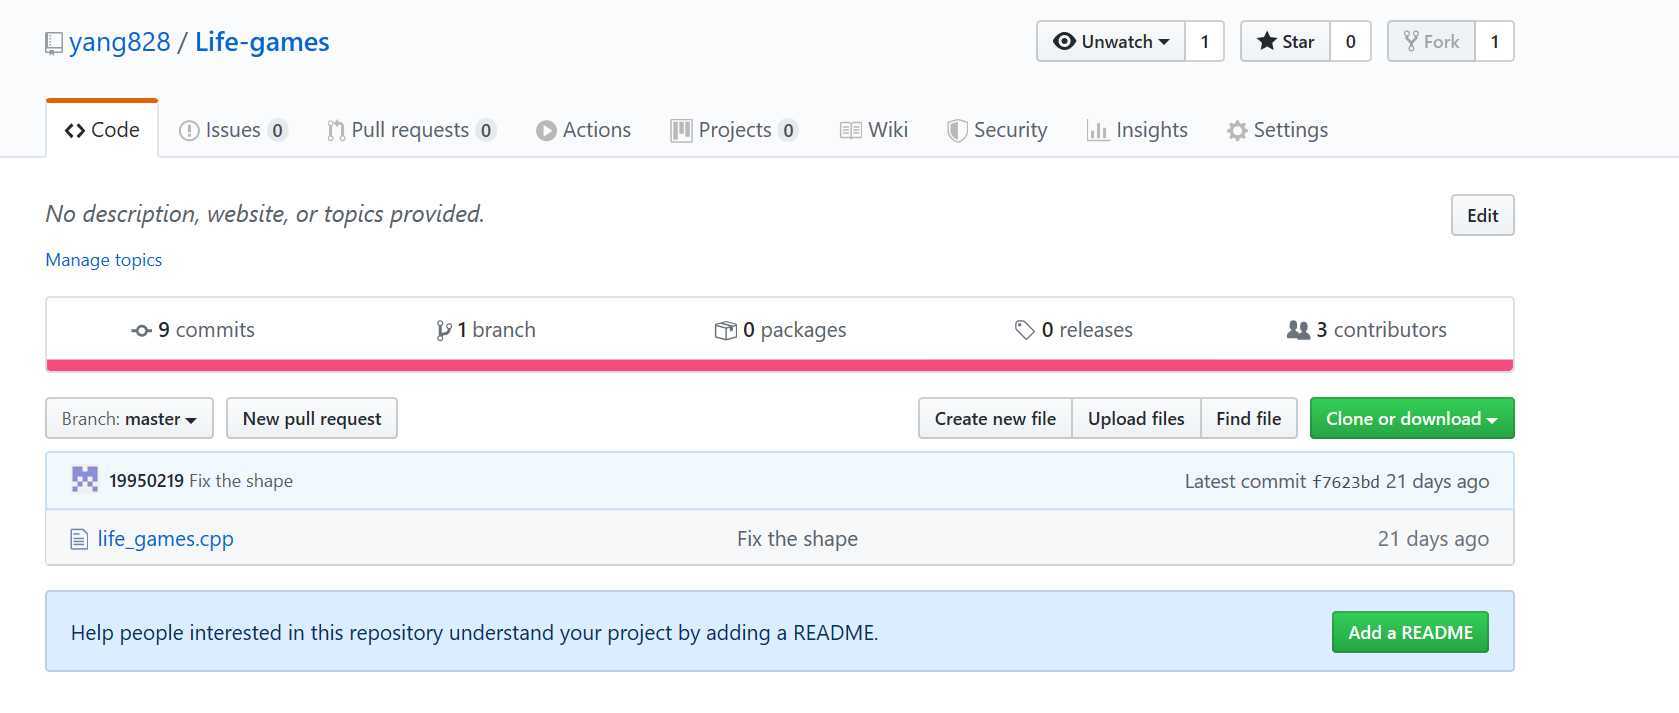Click the Projects board icon
This screenshot has height=713, width=1679.
click(681, 131)
